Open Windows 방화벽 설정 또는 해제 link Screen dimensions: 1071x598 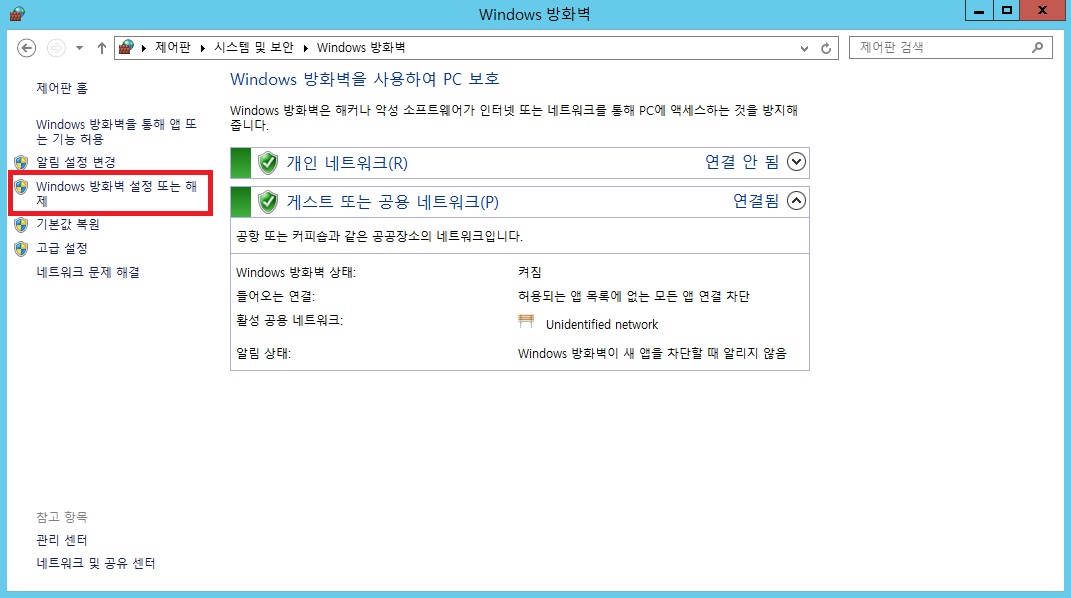click(x=116, y=193)
